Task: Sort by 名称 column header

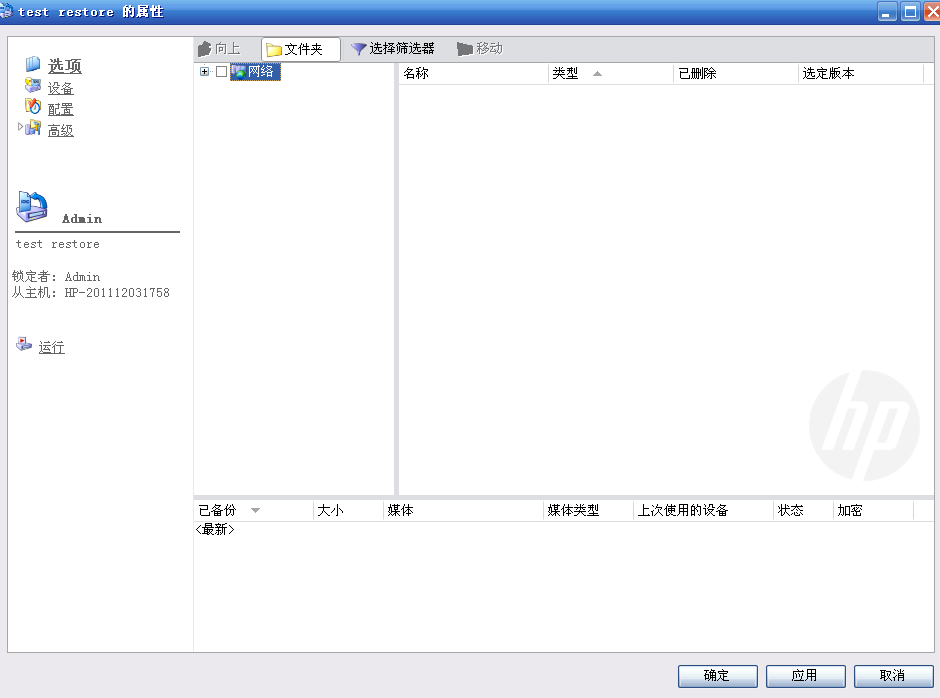Action: click(x=474, y=74)
